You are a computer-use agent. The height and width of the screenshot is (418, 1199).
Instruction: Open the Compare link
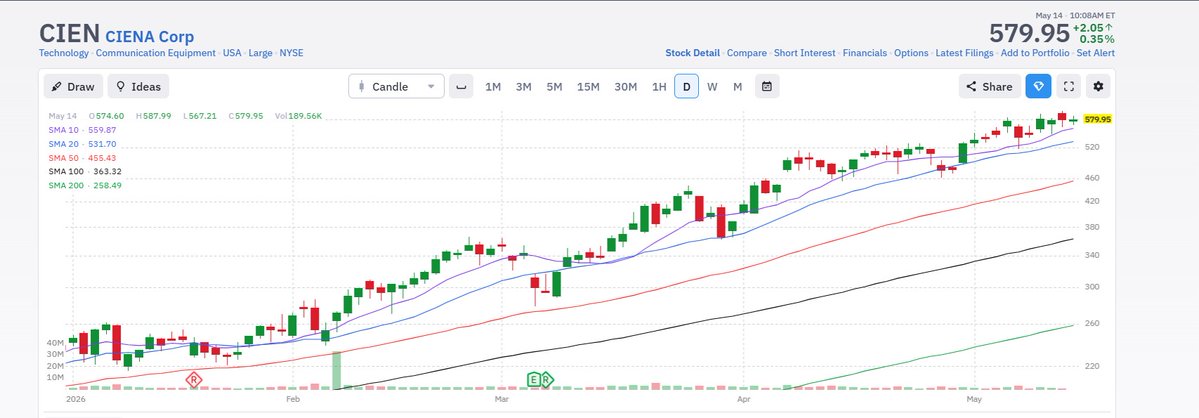click(746, 53)
